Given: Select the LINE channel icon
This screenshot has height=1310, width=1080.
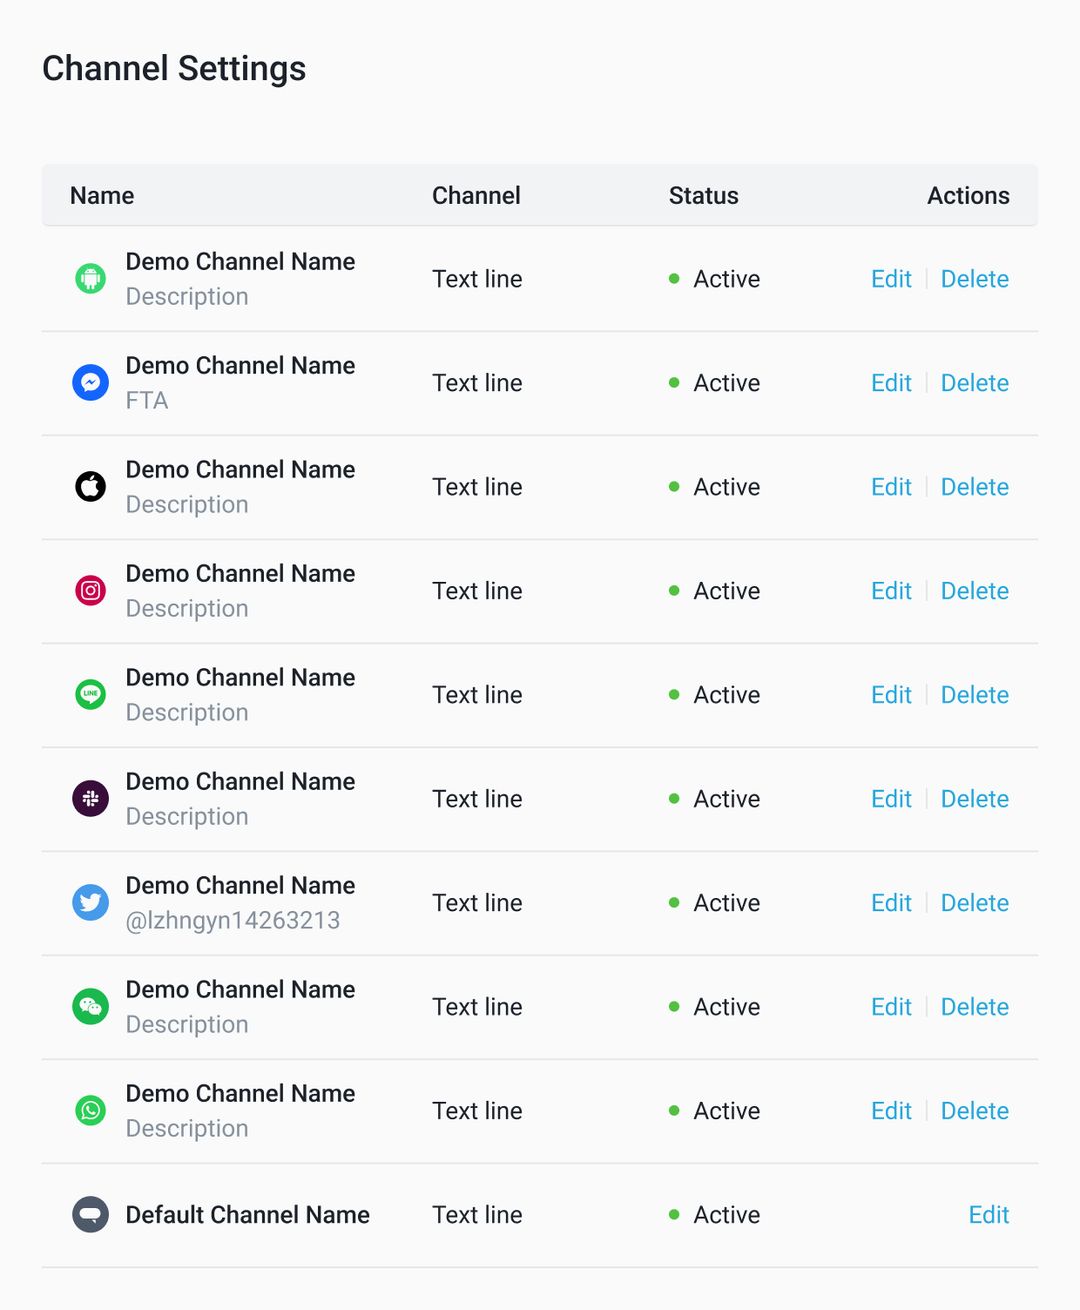Looking at the screenshot, I should pos(90,694).
